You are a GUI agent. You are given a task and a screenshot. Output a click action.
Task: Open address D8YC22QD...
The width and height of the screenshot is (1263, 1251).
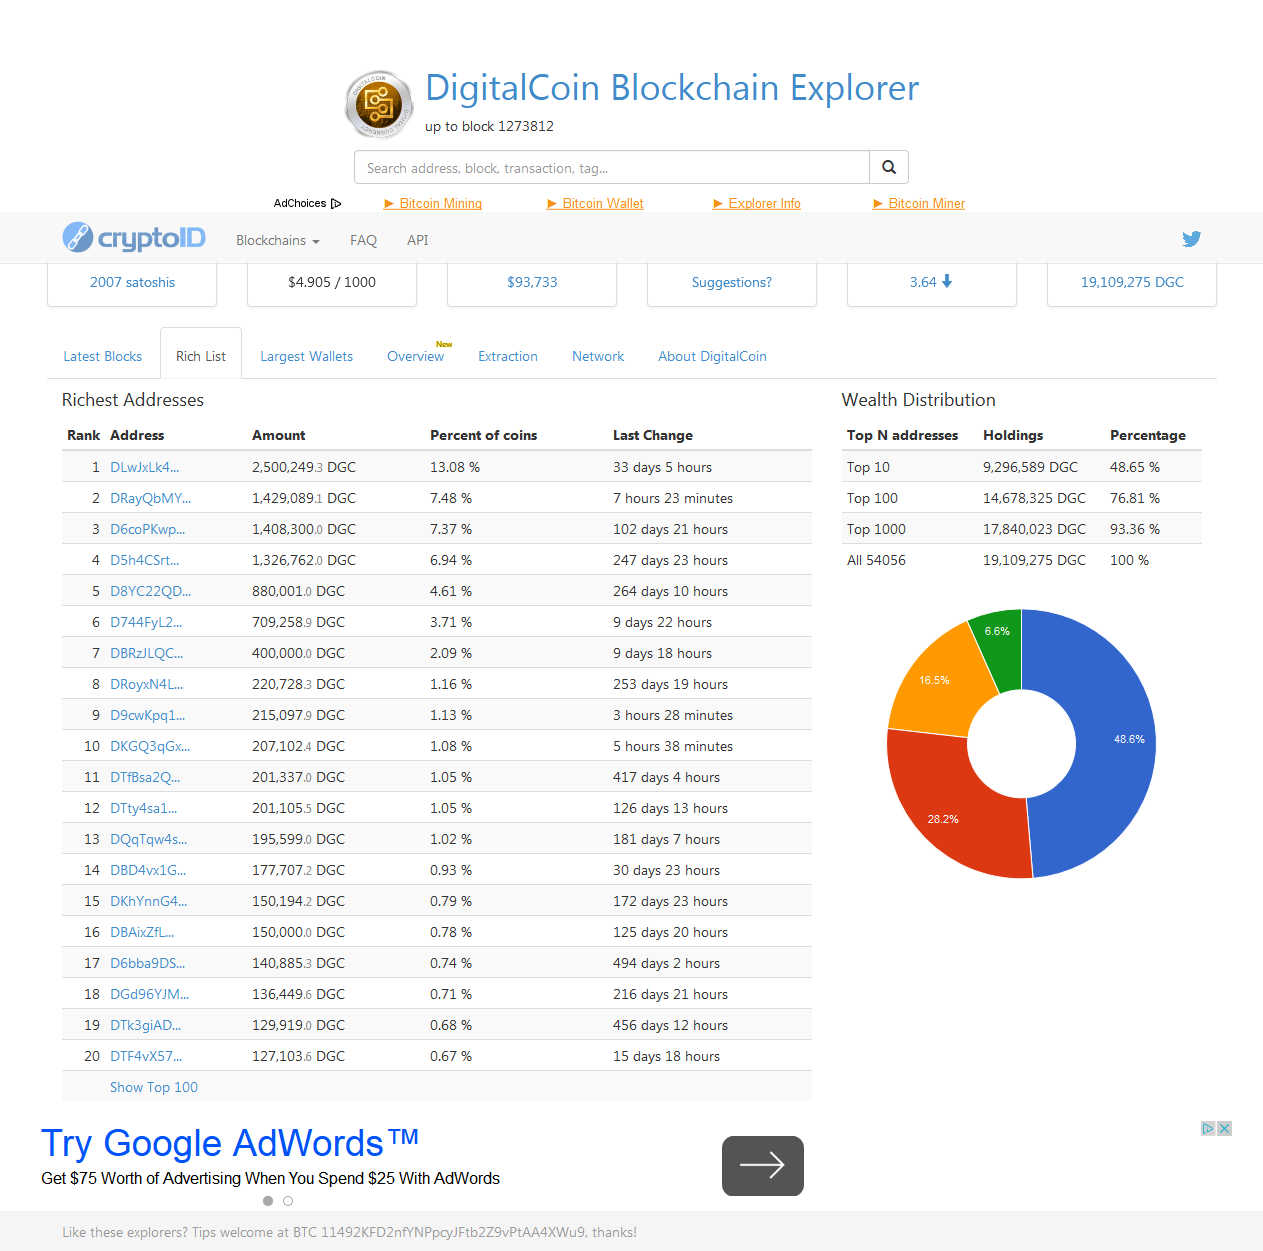150,591
